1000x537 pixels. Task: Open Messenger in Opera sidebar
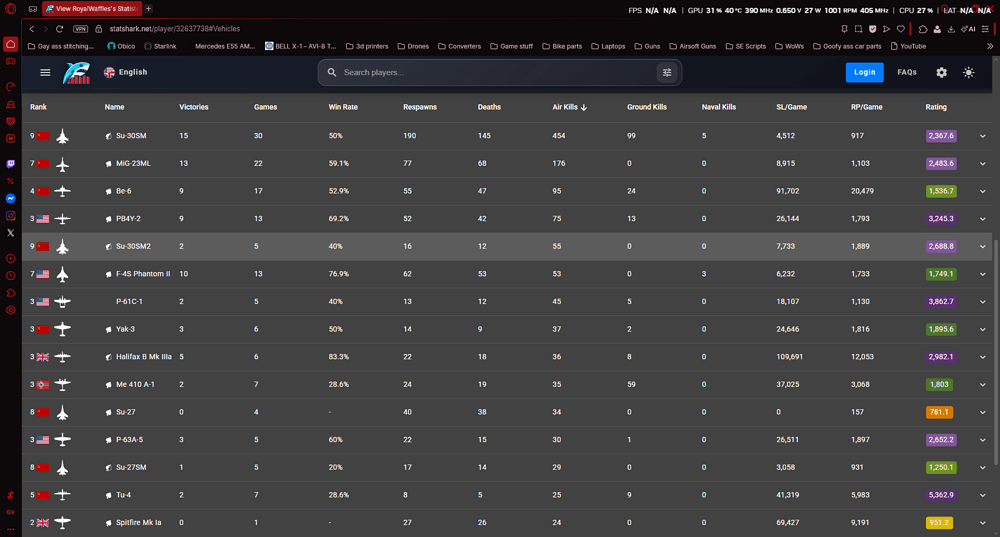pyautogui.click(x=10, y=198)
